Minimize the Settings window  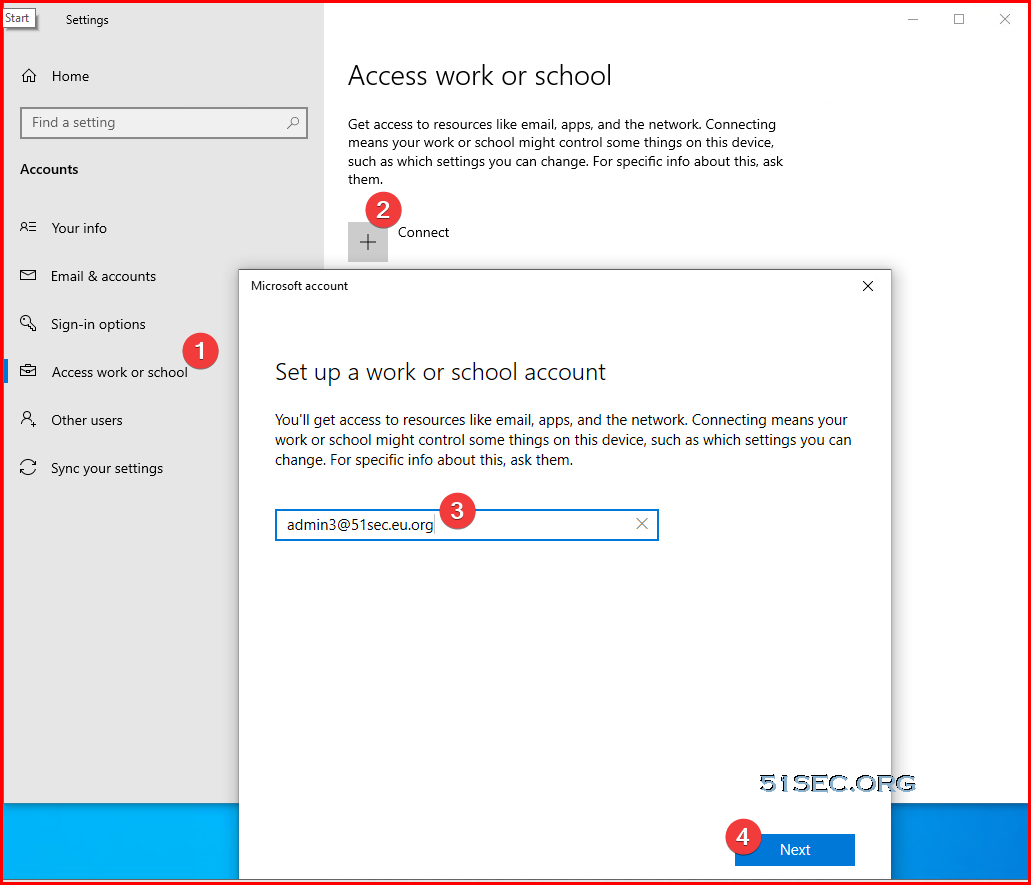tap(913, 20)
